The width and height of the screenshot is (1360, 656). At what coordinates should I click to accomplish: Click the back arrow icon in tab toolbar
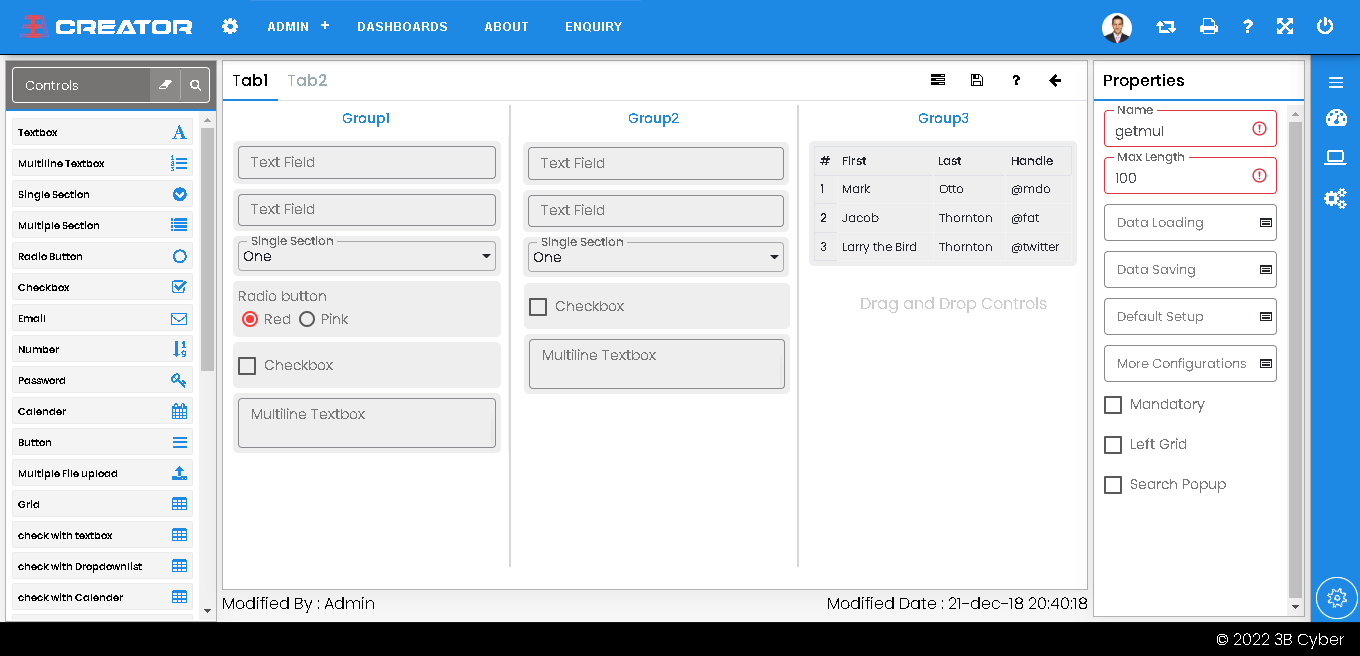pyautogui.click(x=1055, y=81)
